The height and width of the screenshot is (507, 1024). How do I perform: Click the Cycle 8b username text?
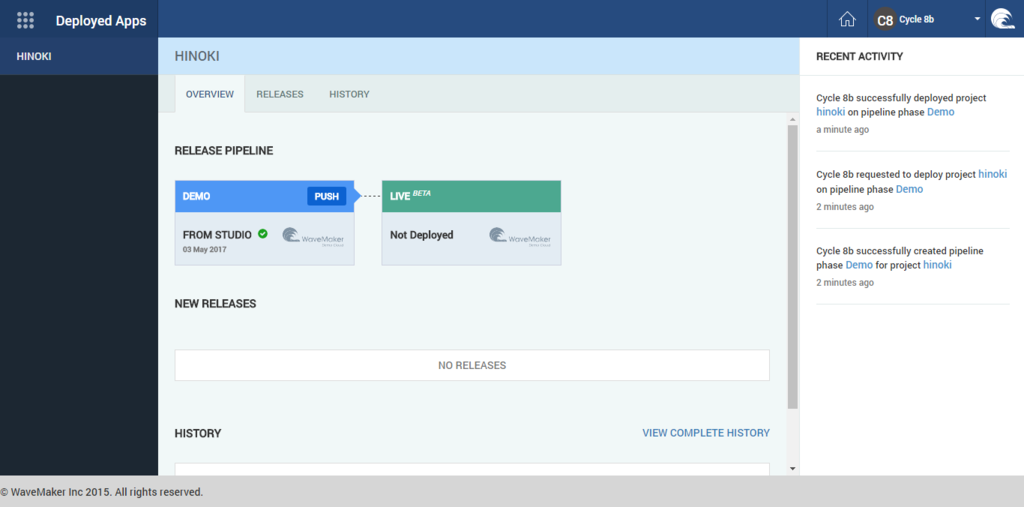point(916,20)
